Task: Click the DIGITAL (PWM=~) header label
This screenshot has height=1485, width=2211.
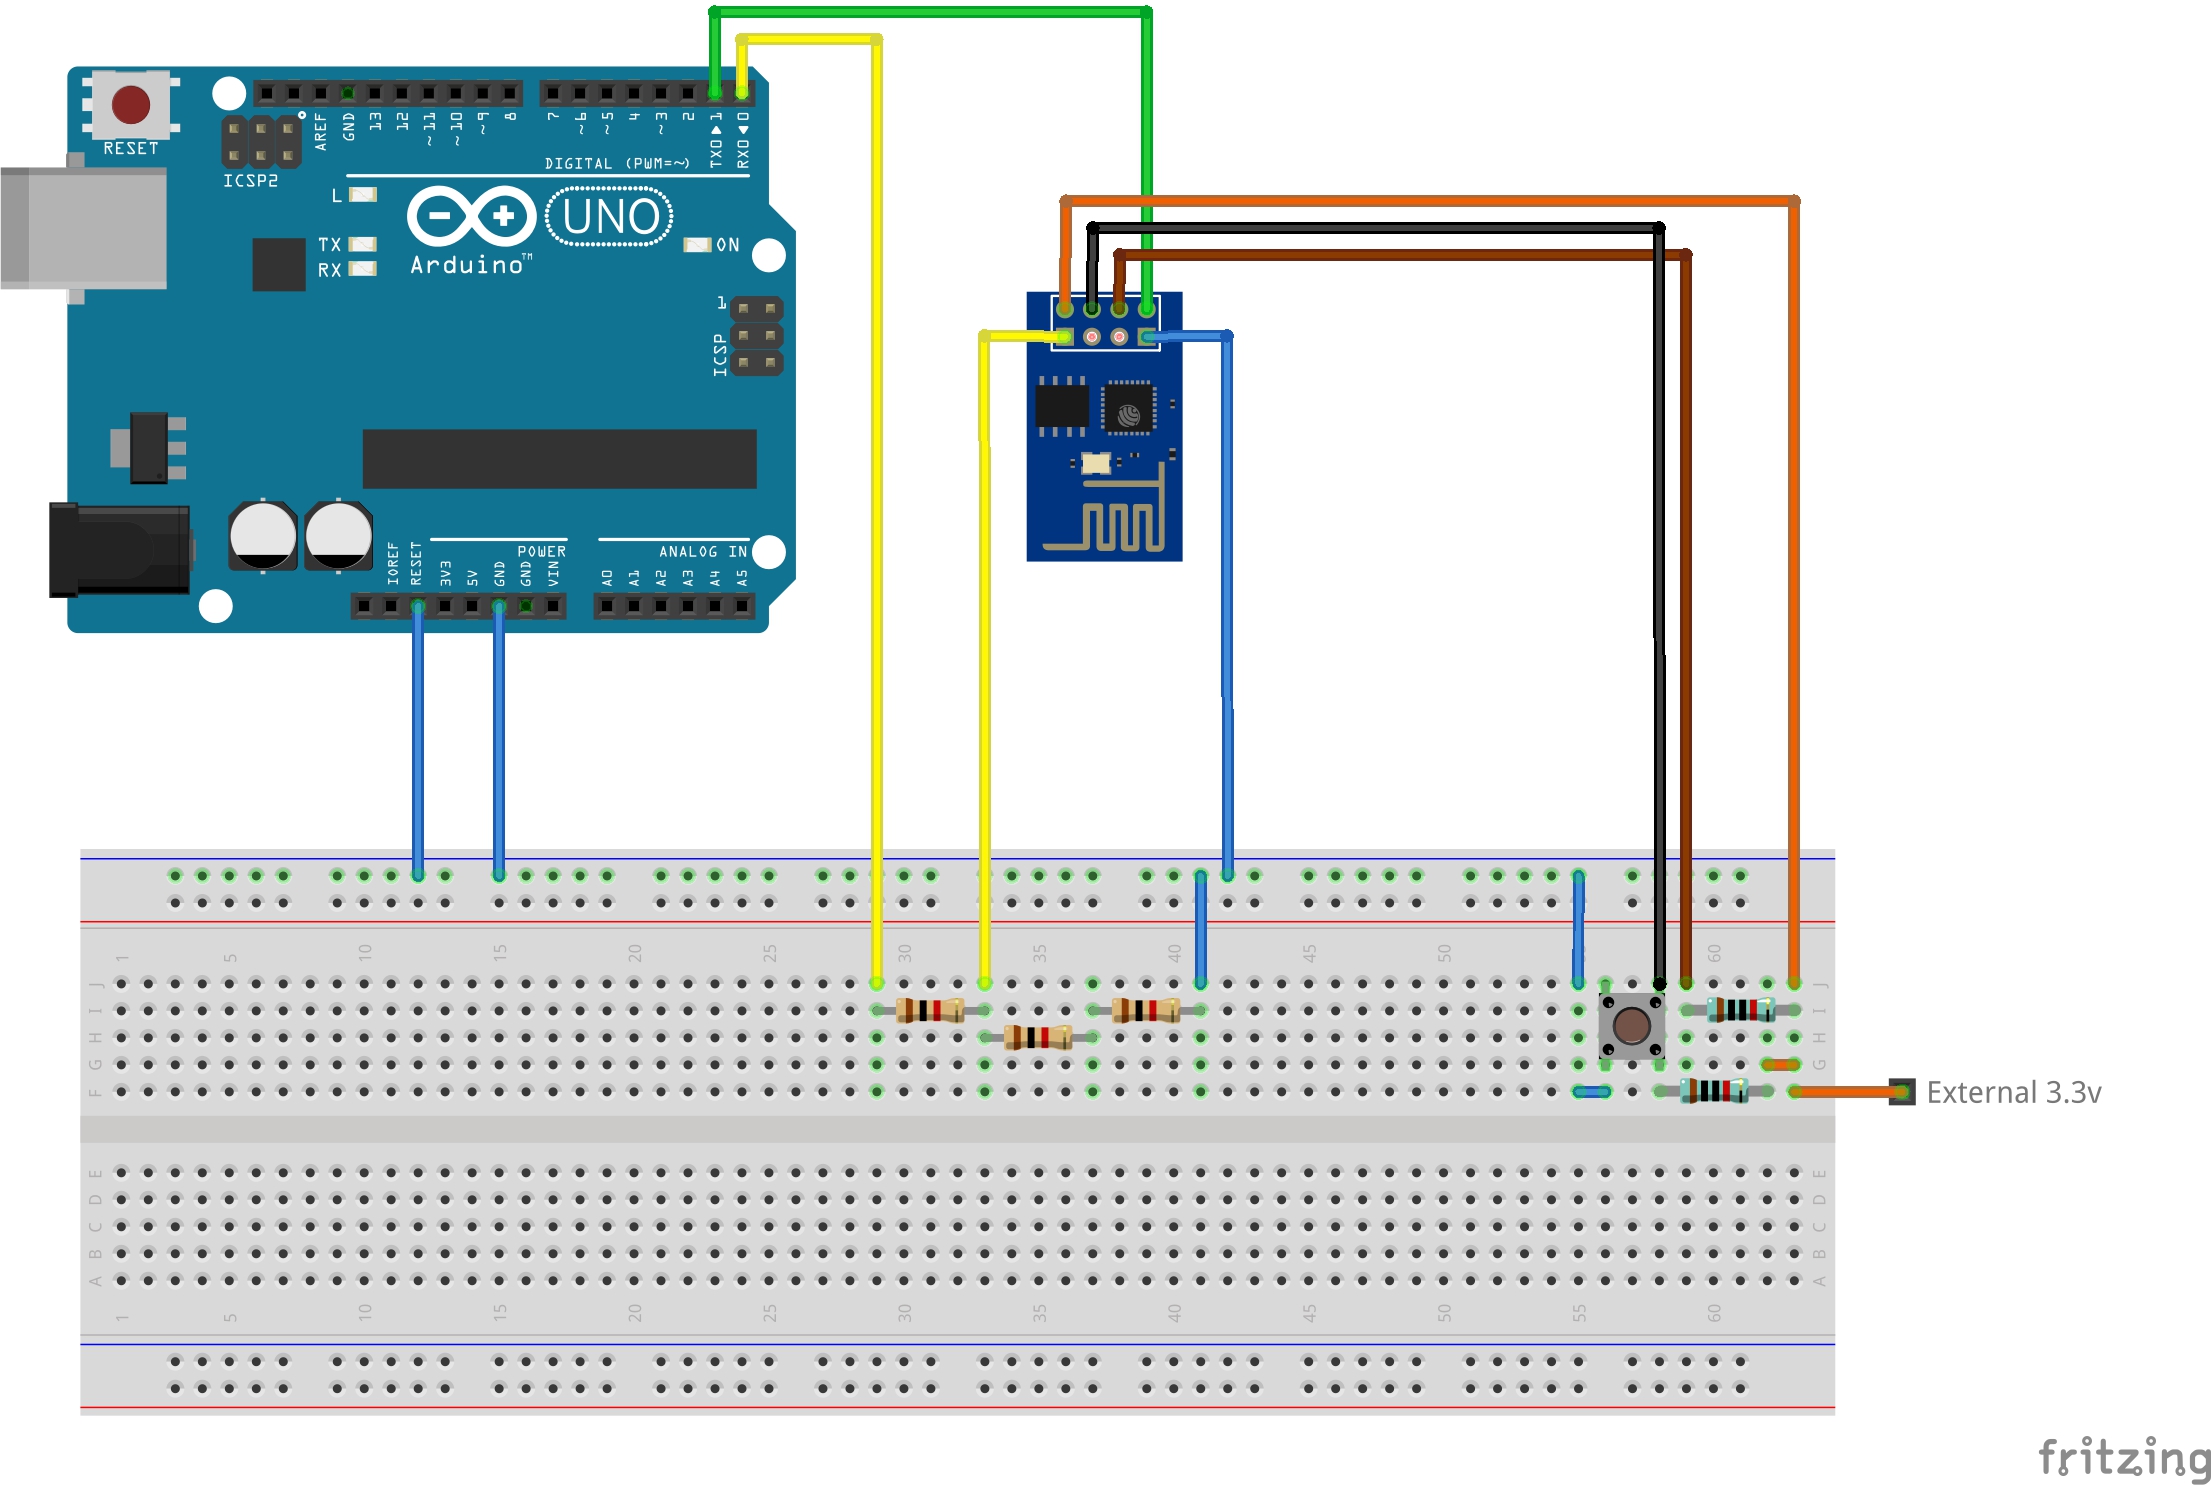Action: pyautogui.click(x=617, y=163)
